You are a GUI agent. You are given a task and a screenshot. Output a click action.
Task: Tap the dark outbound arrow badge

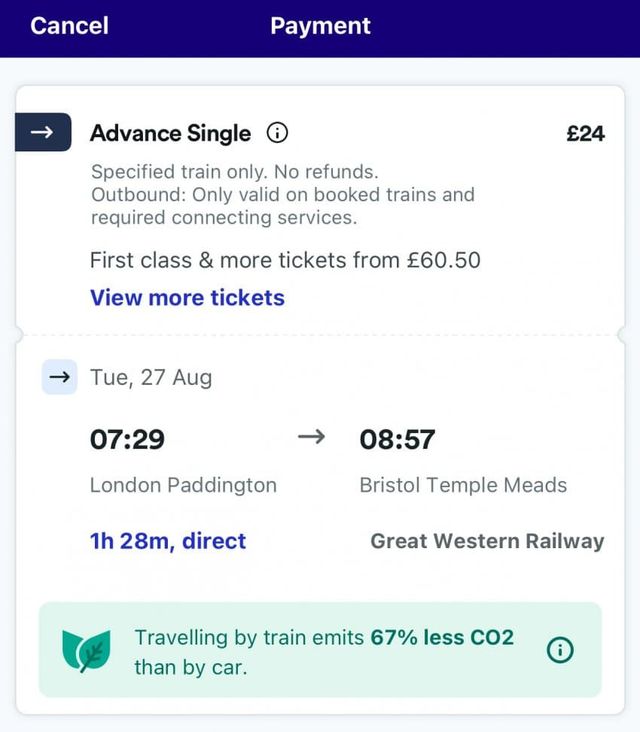click(42, 134)
